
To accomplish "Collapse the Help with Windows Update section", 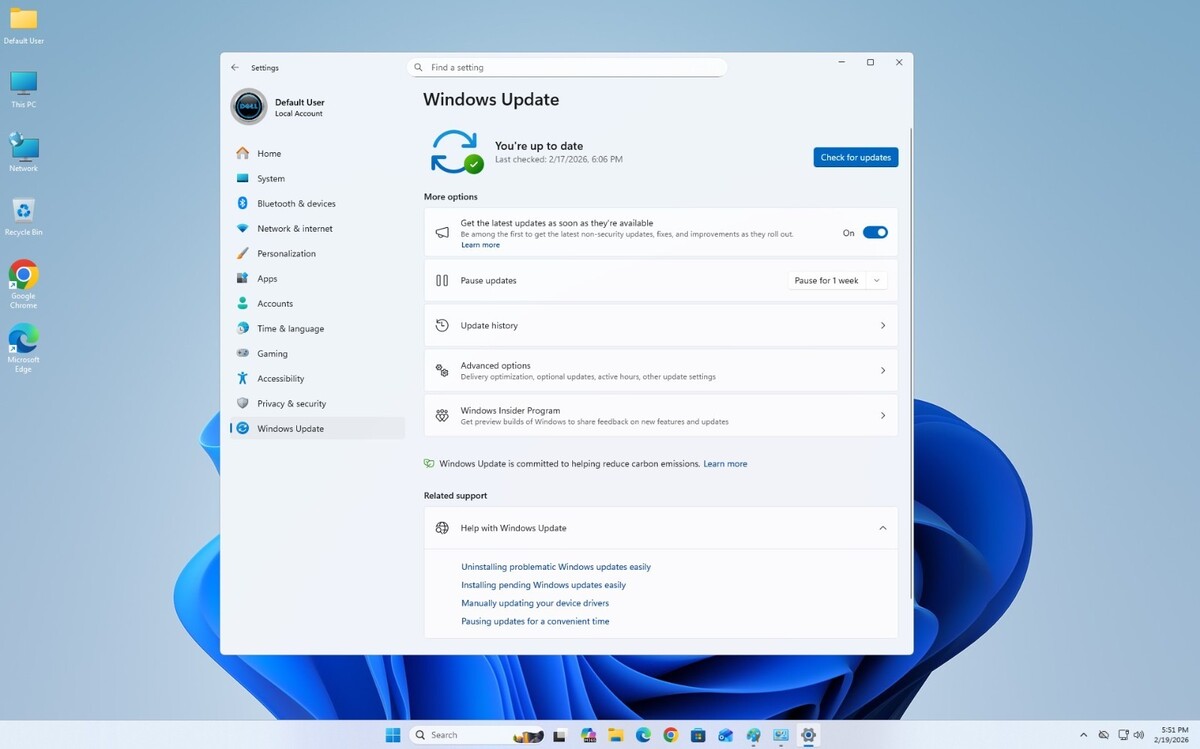I will point(882,528).
